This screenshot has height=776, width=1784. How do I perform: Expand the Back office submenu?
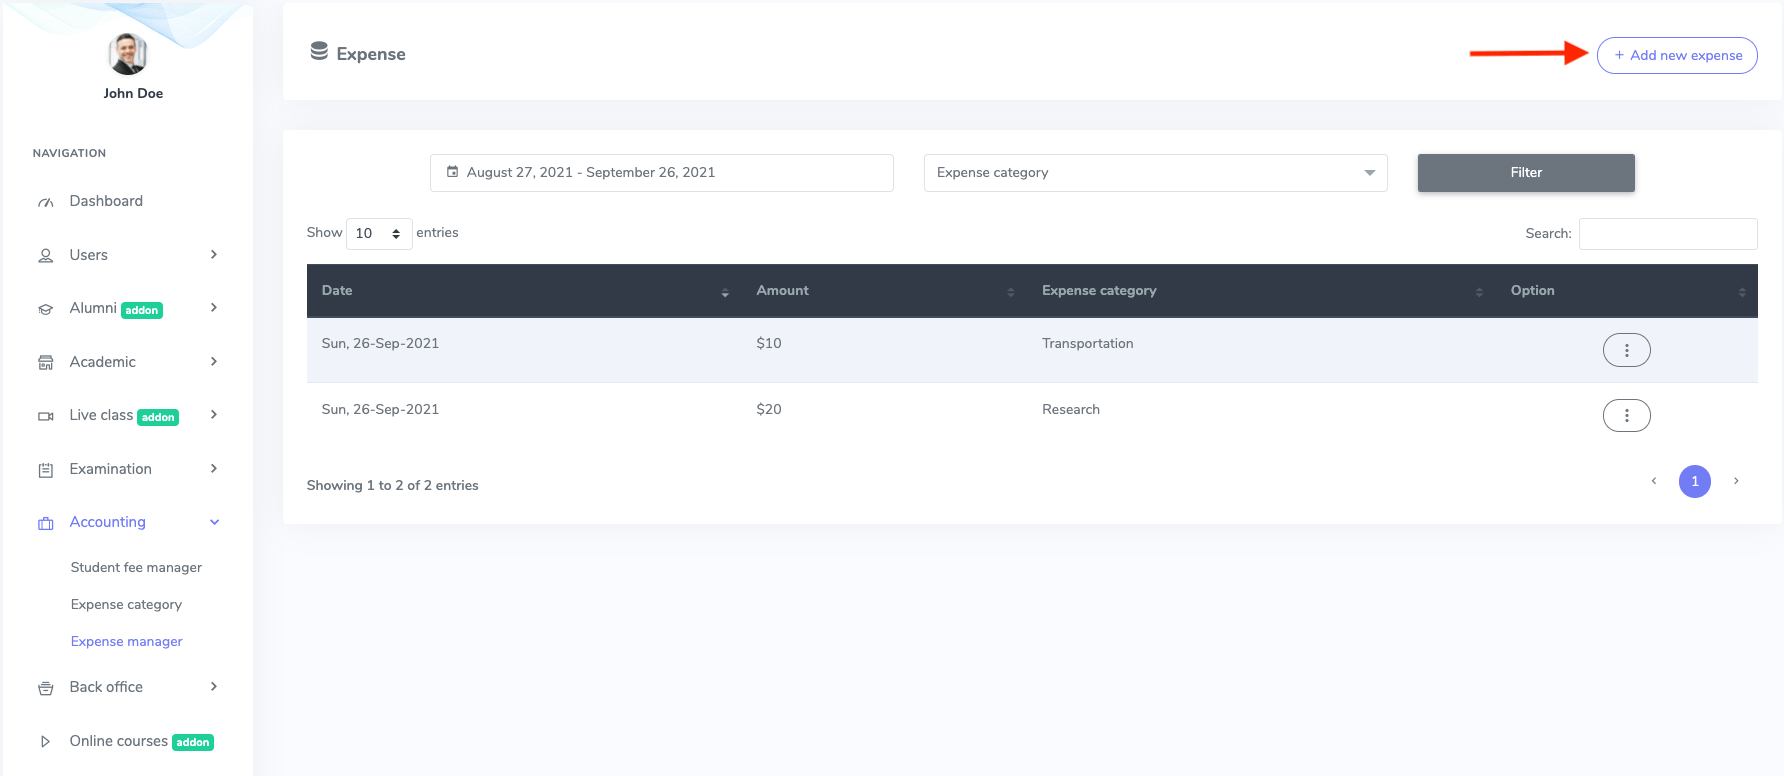pos(214,687)
